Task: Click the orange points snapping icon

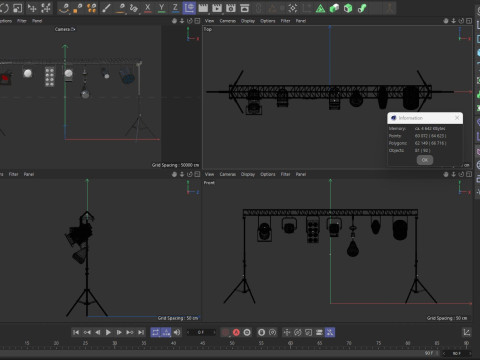Action: click(x=91, y=8)
